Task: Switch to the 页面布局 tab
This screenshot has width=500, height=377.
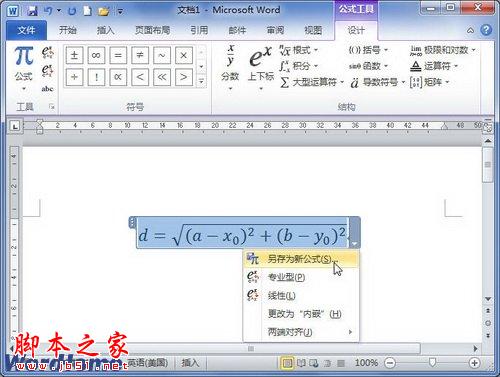Action: [152, 30]
